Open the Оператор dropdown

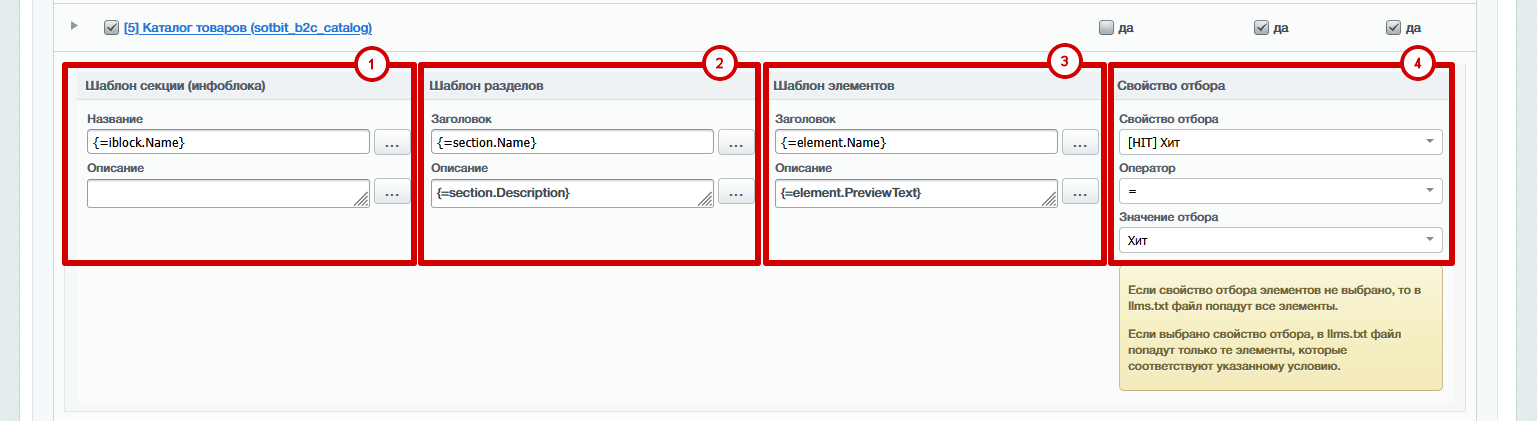pyautogui.click(x=1279, y=190)
